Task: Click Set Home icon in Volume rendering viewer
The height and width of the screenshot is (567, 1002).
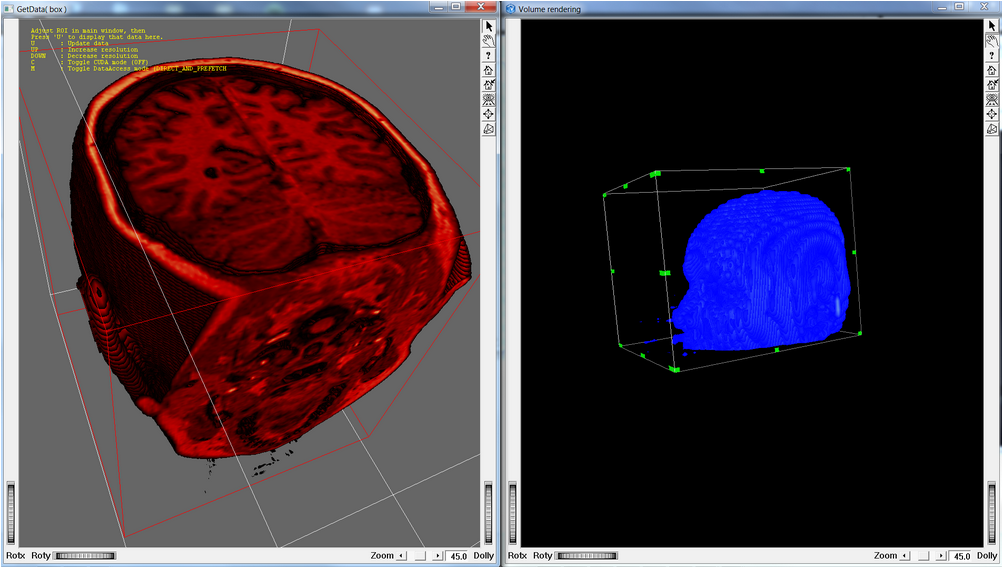Action: (992, 85)
